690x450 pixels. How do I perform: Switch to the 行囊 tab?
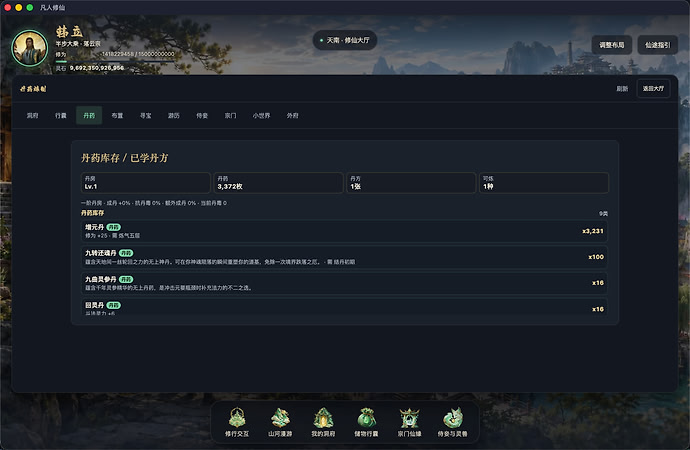coord(61,116)
